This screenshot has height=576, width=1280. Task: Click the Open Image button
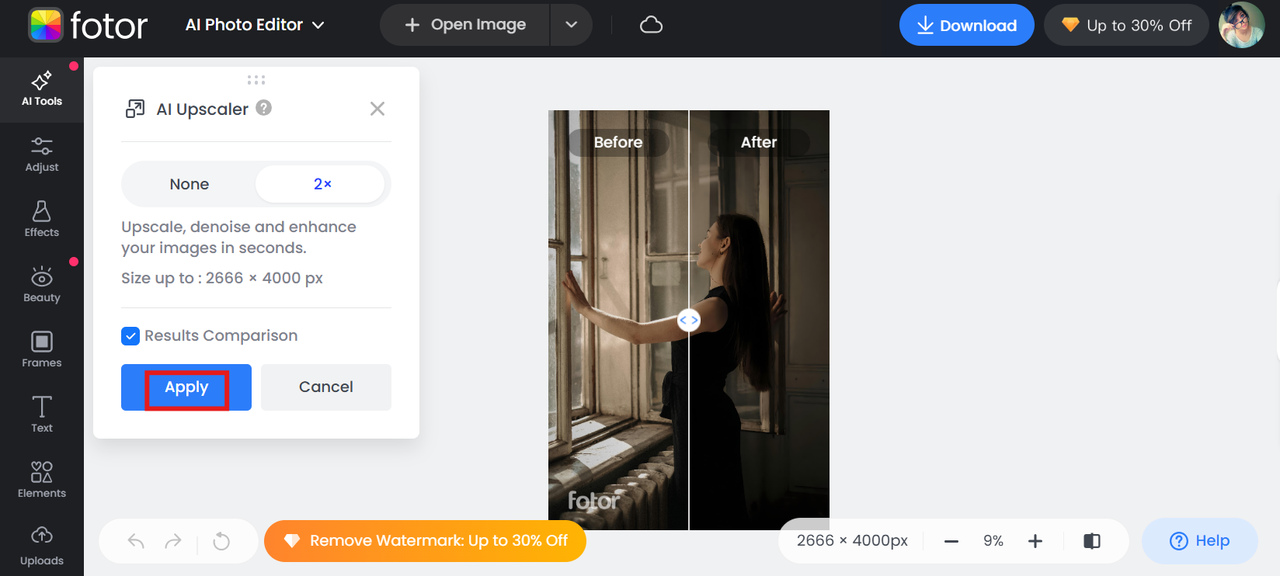point(465,25)
